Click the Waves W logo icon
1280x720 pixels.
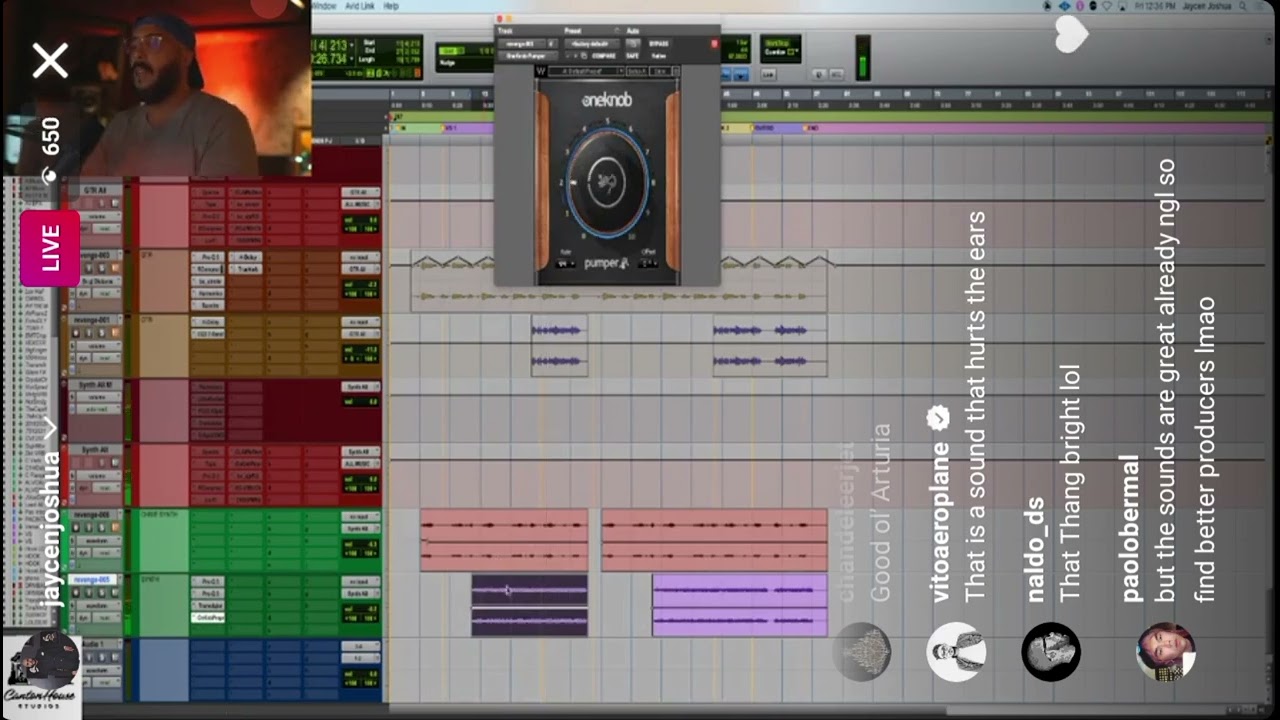pos(541,71)
